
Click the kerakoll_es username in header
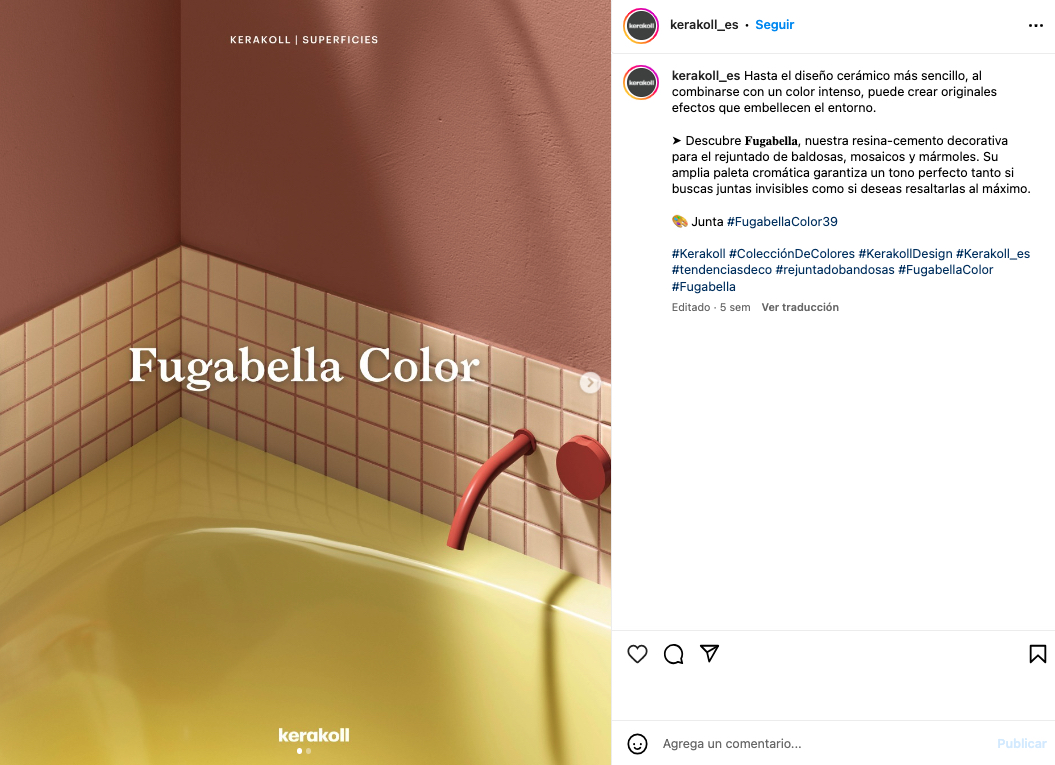coord(704,25)
